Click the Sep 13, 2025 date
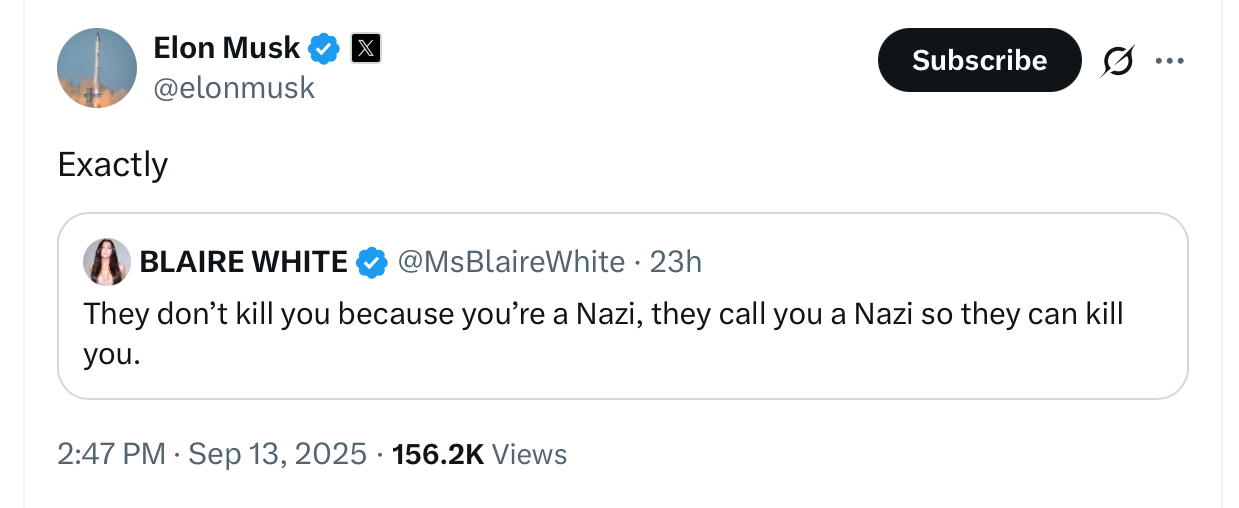 [x=277, y=455]
